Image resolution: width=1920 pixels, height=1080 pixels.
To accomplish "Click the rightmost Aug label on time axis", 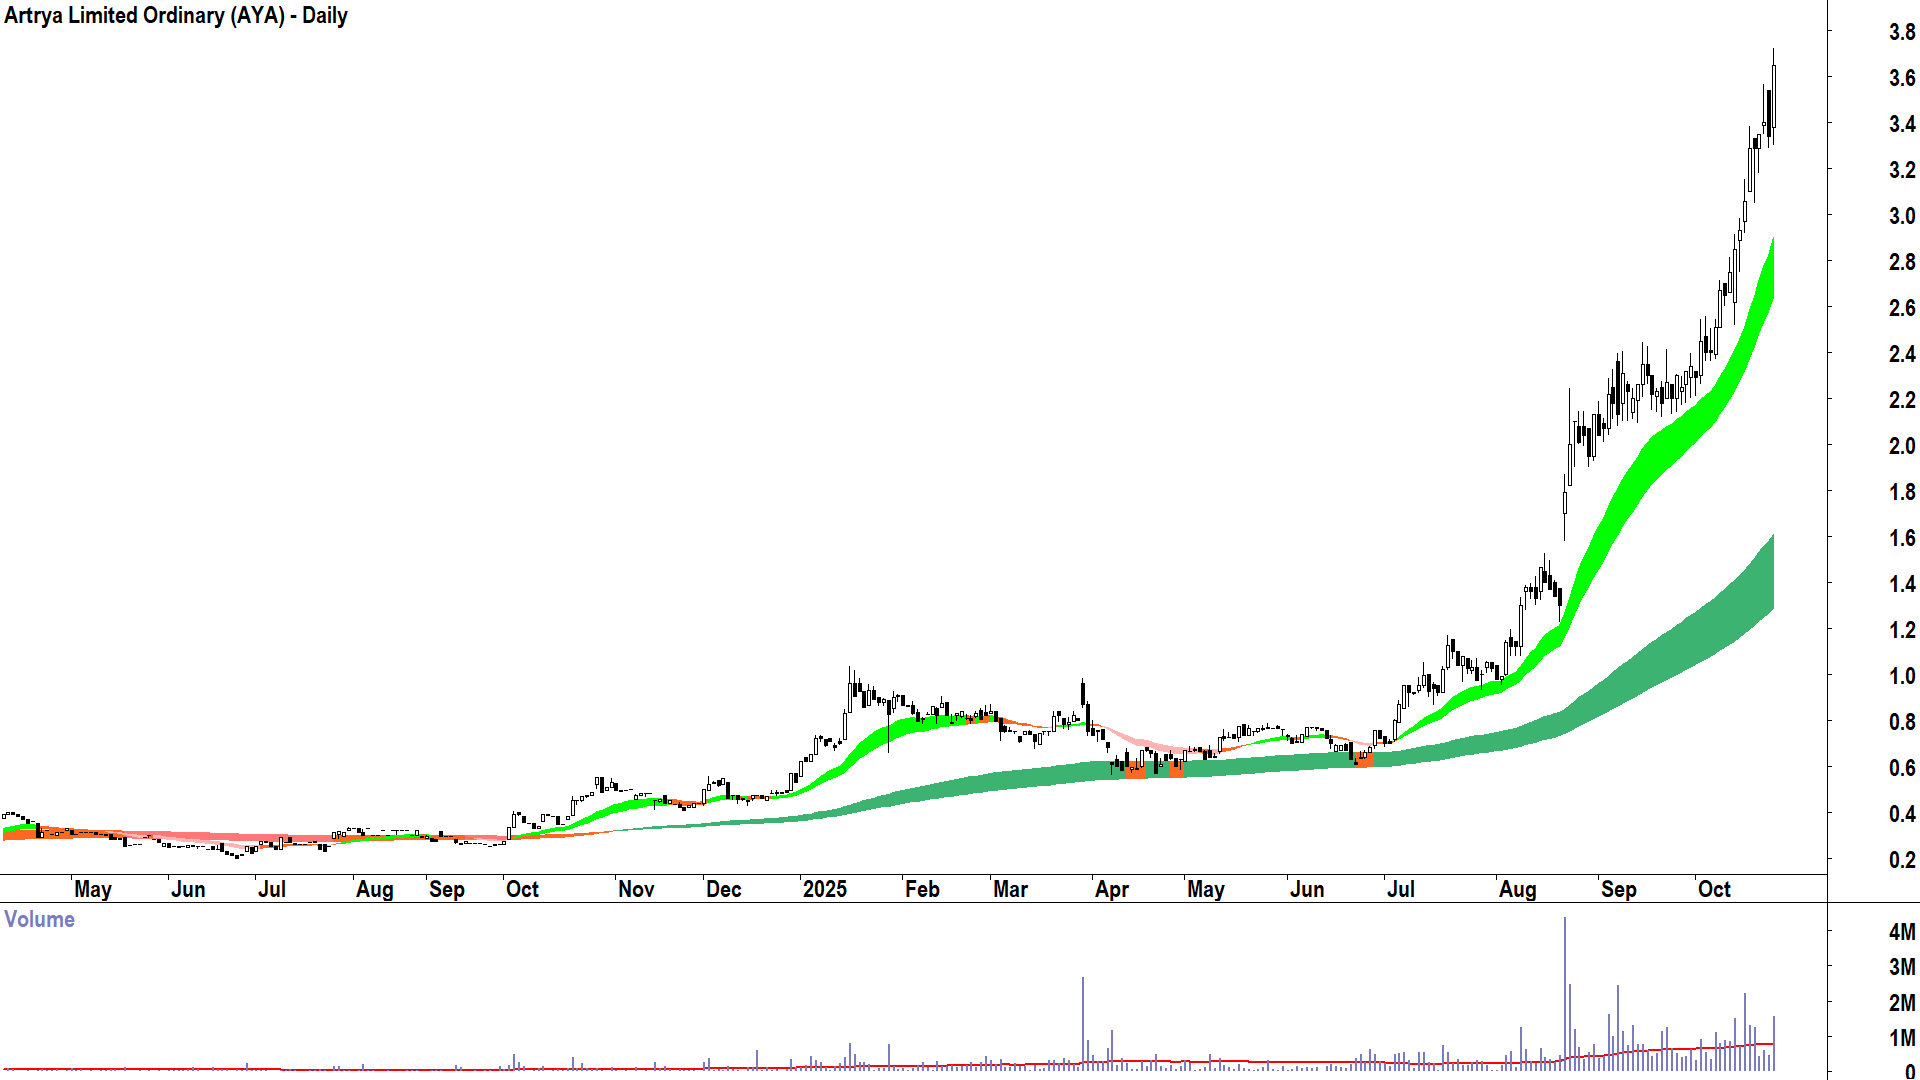I will pyautogui.click(x=1517, y=889).
